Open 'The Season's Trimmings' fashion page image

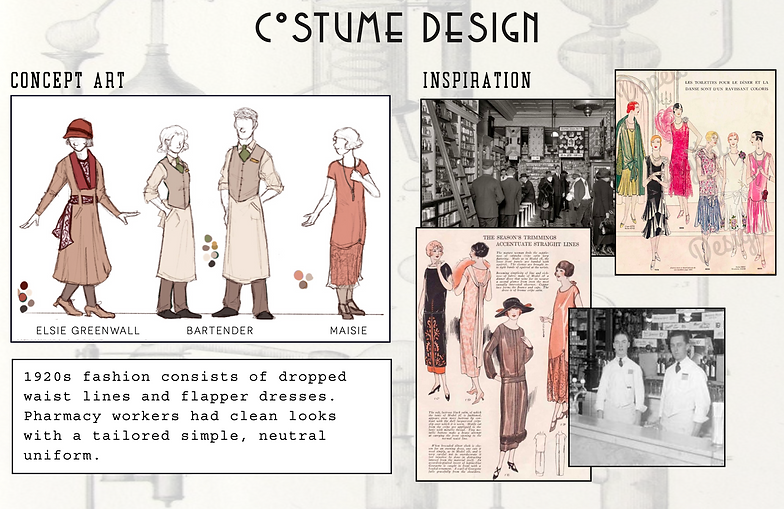504,354
